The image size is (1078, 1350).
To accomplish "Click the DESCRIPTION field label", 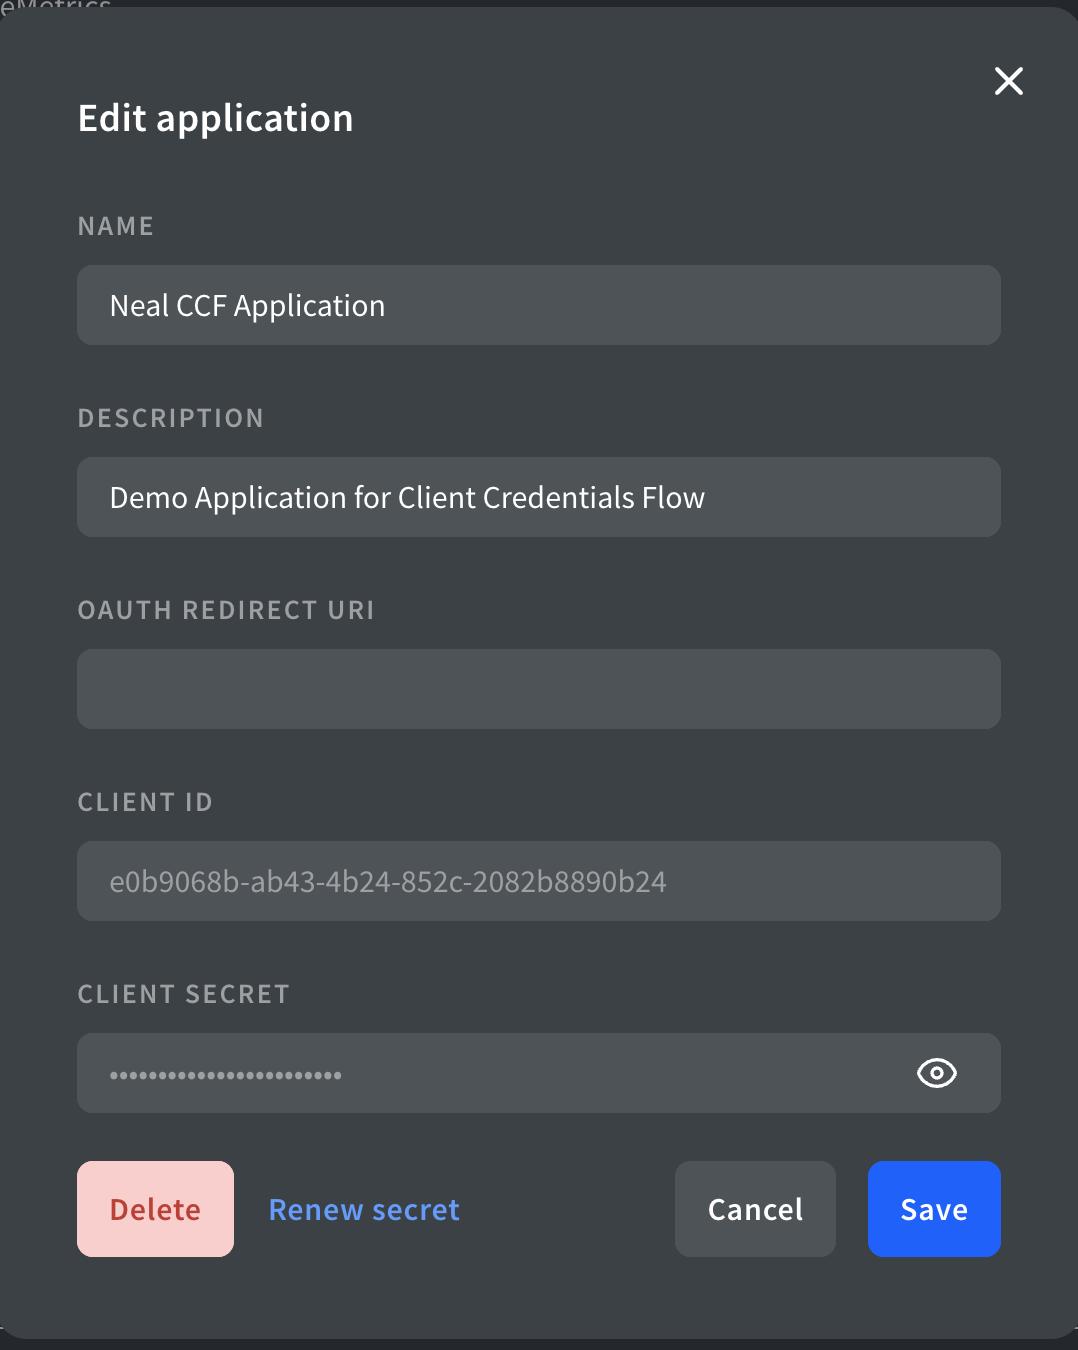I will pos(171,418).
